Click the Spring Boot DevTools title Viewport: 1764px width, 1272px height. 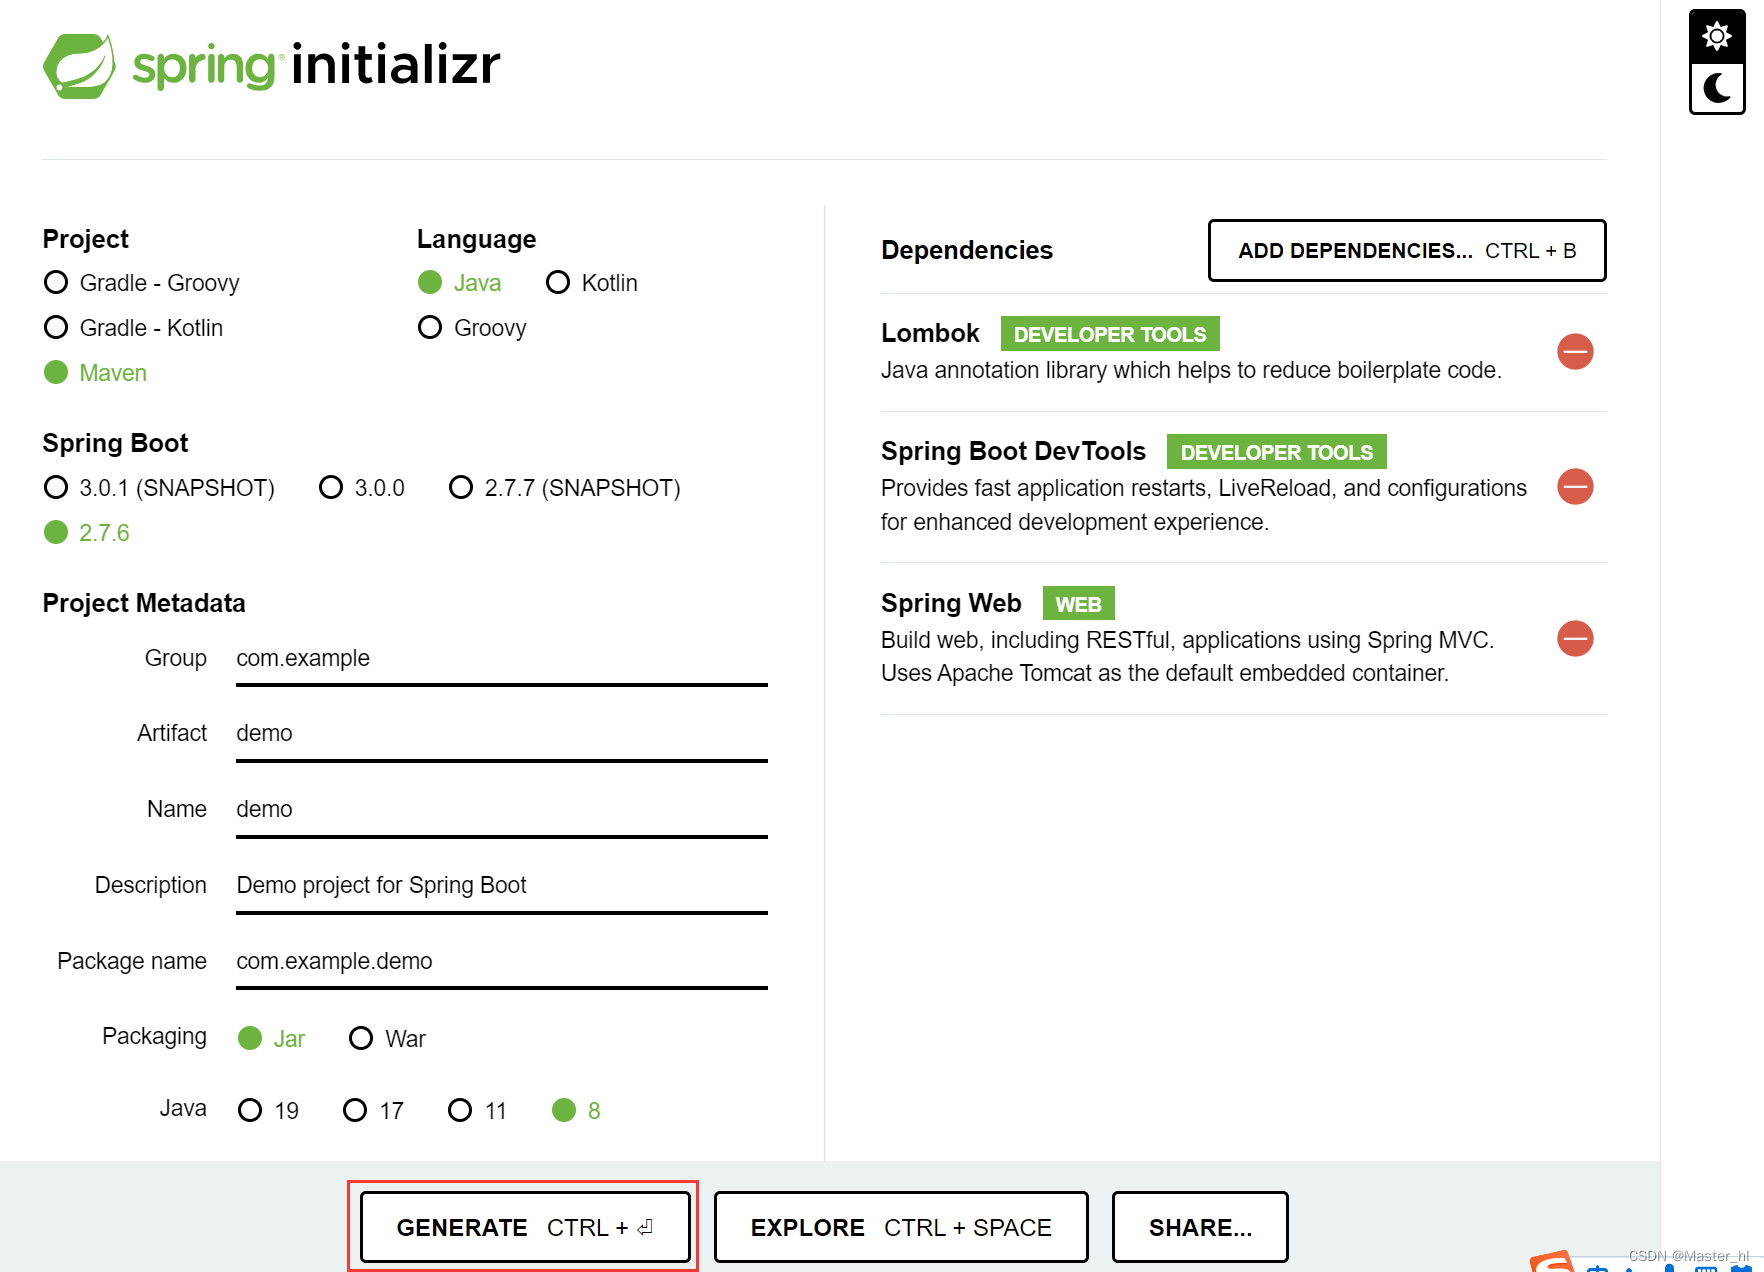point(1013,451)
